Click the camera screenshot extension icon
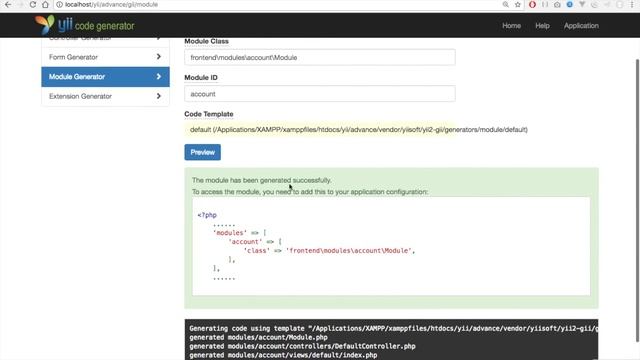This screenshot has width=640, height=360. pyautogui.click(x=557, y=4)
